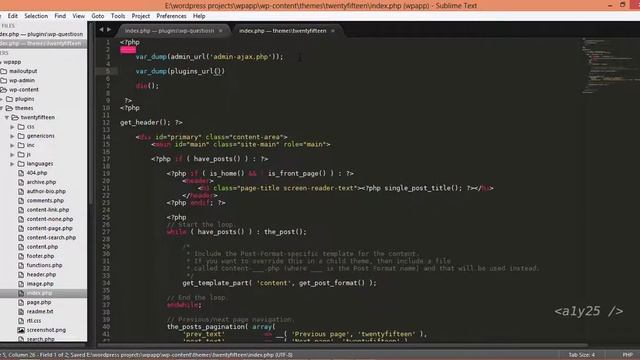Viewport: 640px width, 360px height.
Task: Click the languages folder icon
Action: [x=21, y=164]
